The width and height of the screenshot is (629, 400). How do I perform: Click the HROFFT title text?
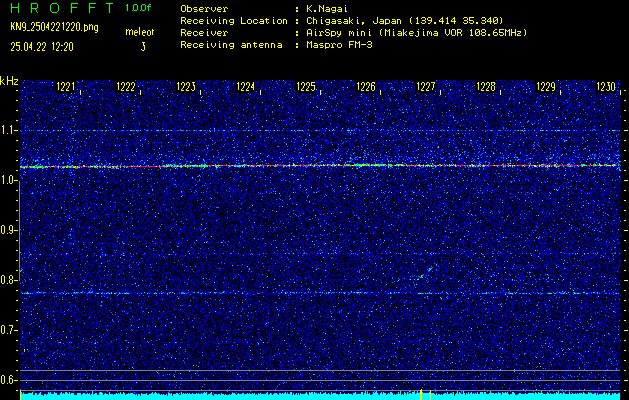pyautogui.click(x=63, y=8)
